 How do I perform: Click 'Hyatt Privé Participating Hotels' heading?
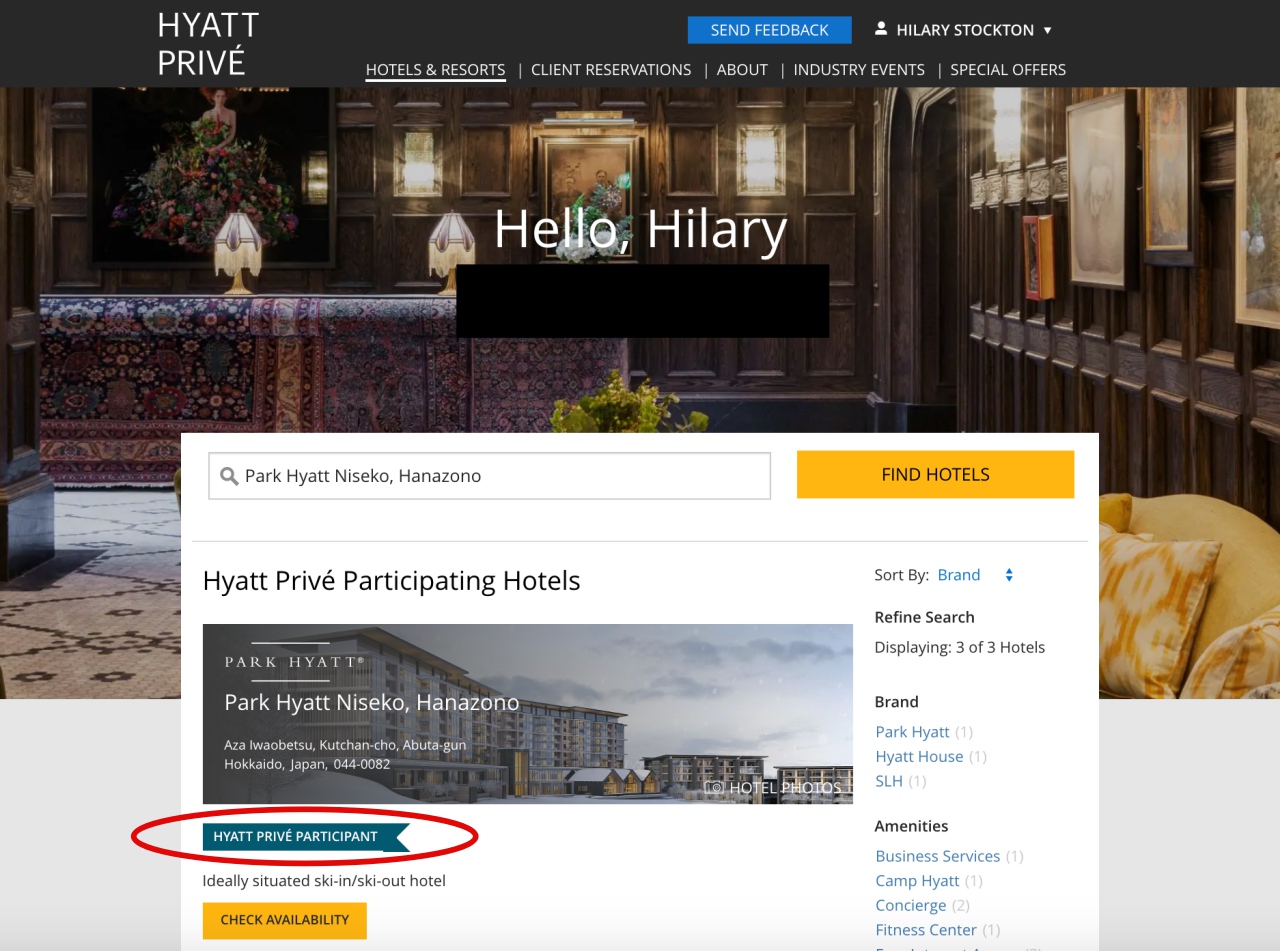(x=391, y=581)
